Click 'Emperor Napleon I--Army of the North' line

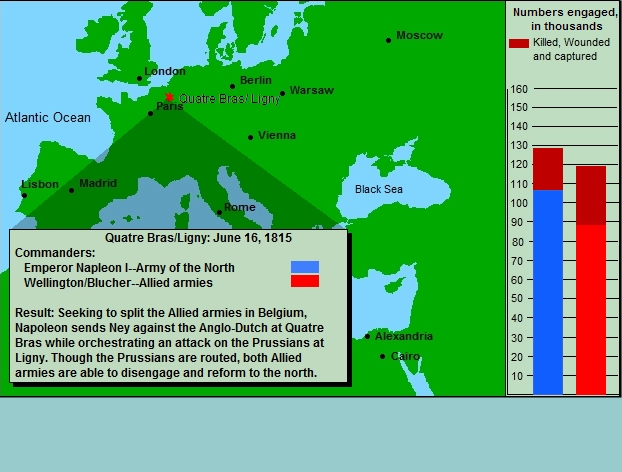(129, 268)
